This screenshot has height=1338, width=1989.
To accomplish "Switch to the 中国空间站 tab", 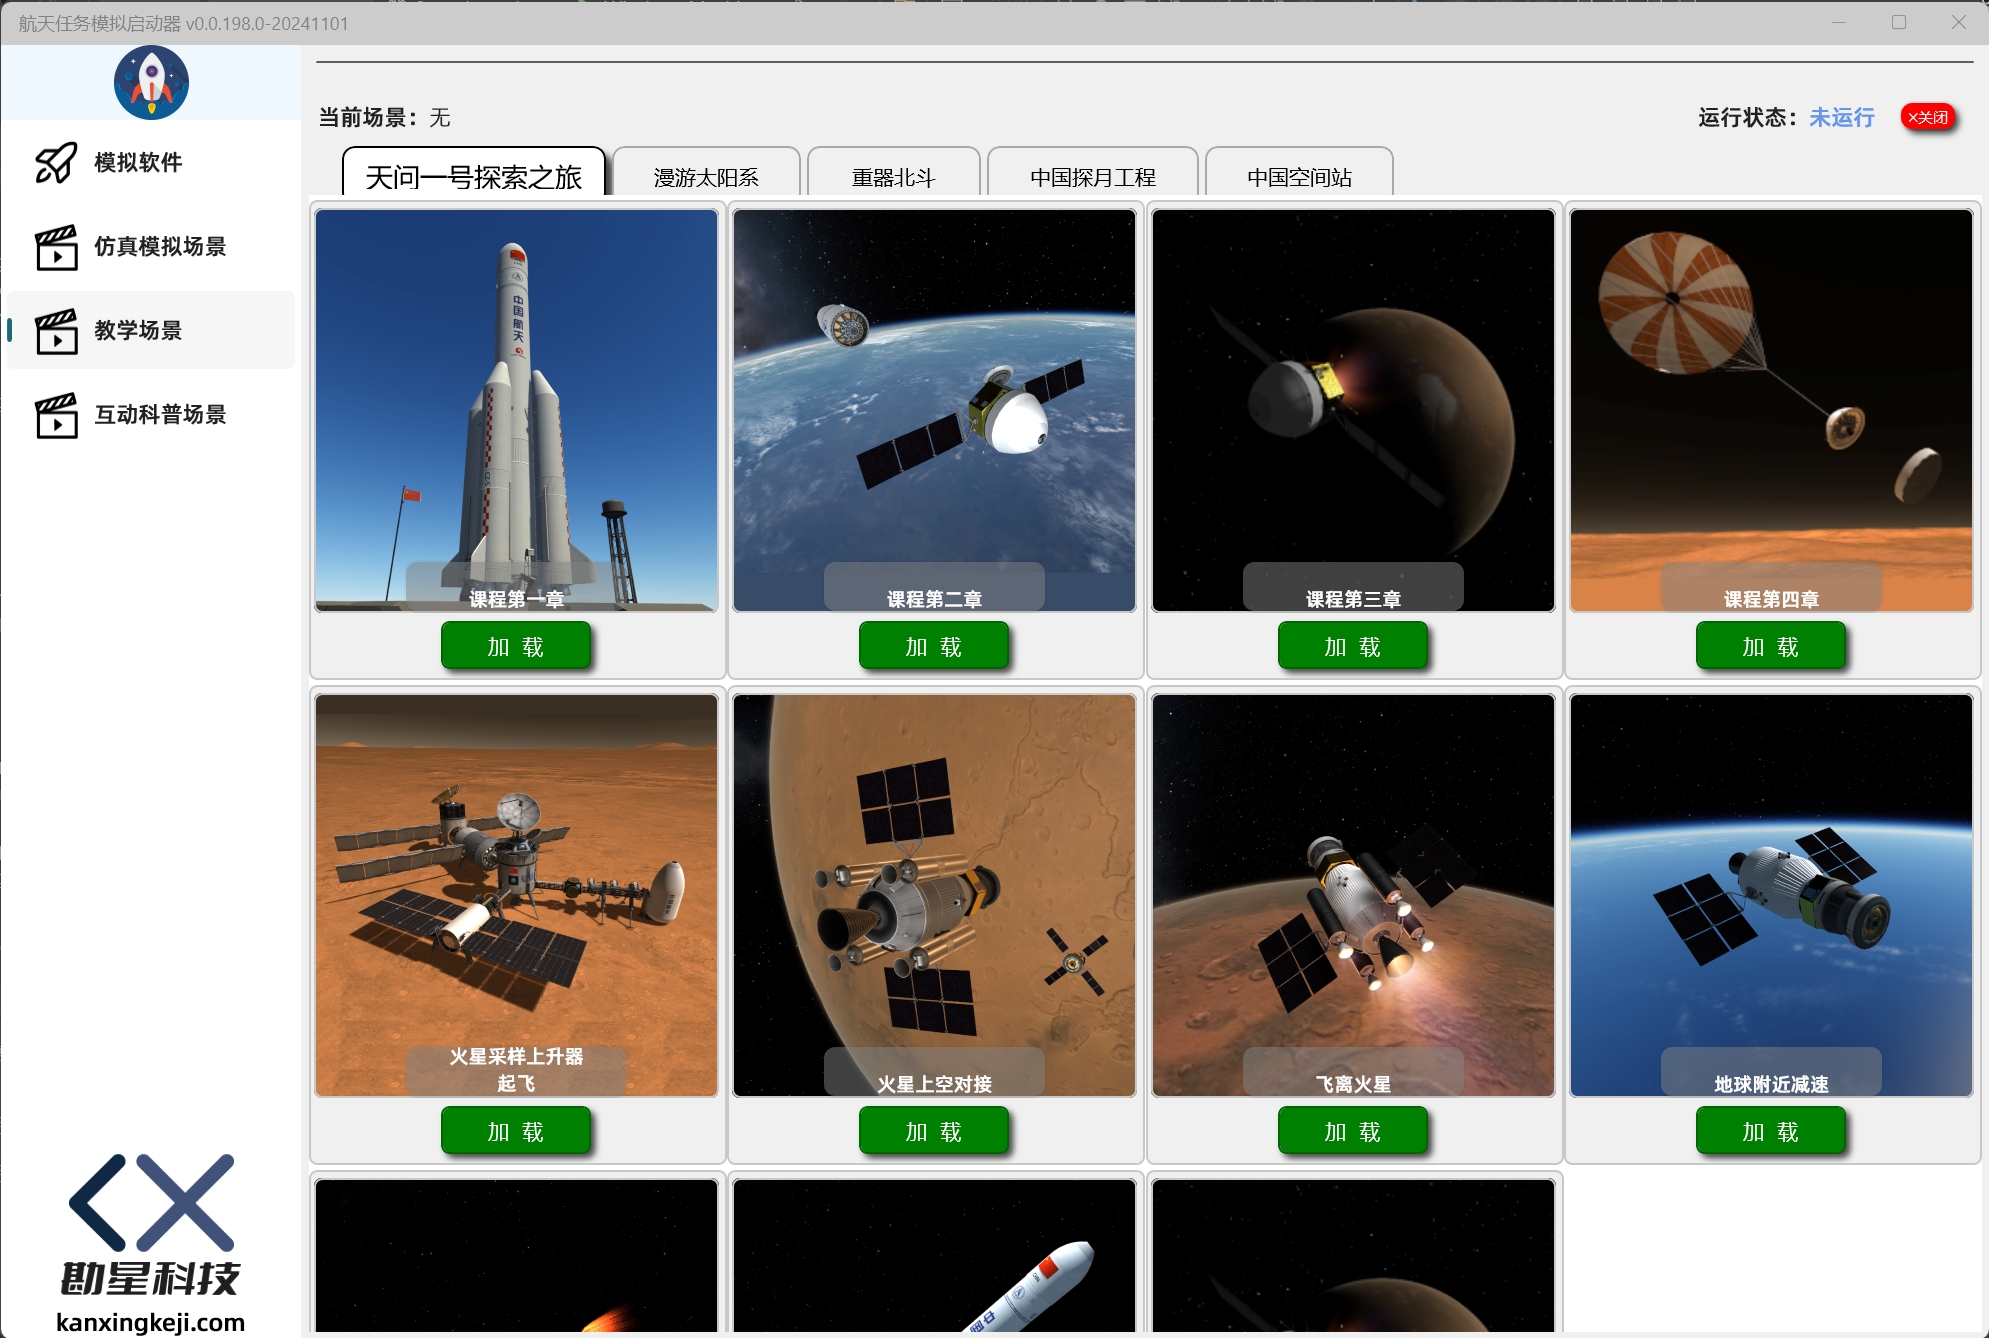I will [1299, 172].
